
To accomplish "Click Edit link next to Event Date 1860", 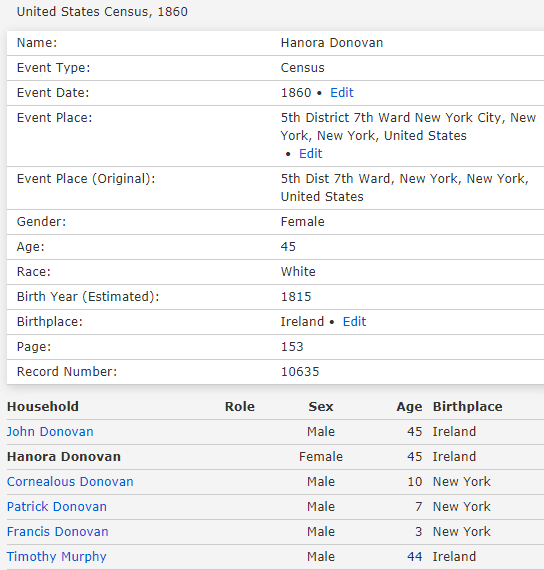I will click(341, 93).
